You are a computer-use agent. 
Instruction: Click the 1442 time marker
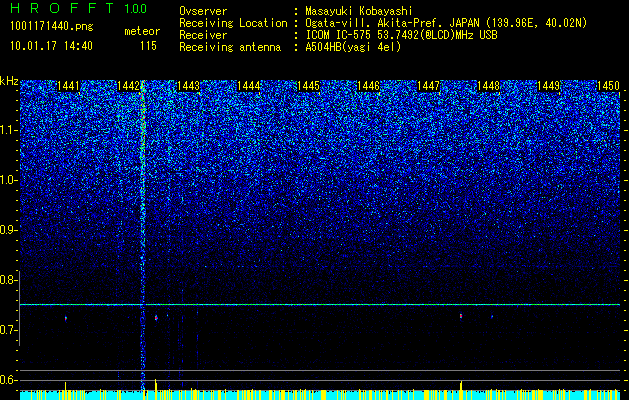click(128, 86)
